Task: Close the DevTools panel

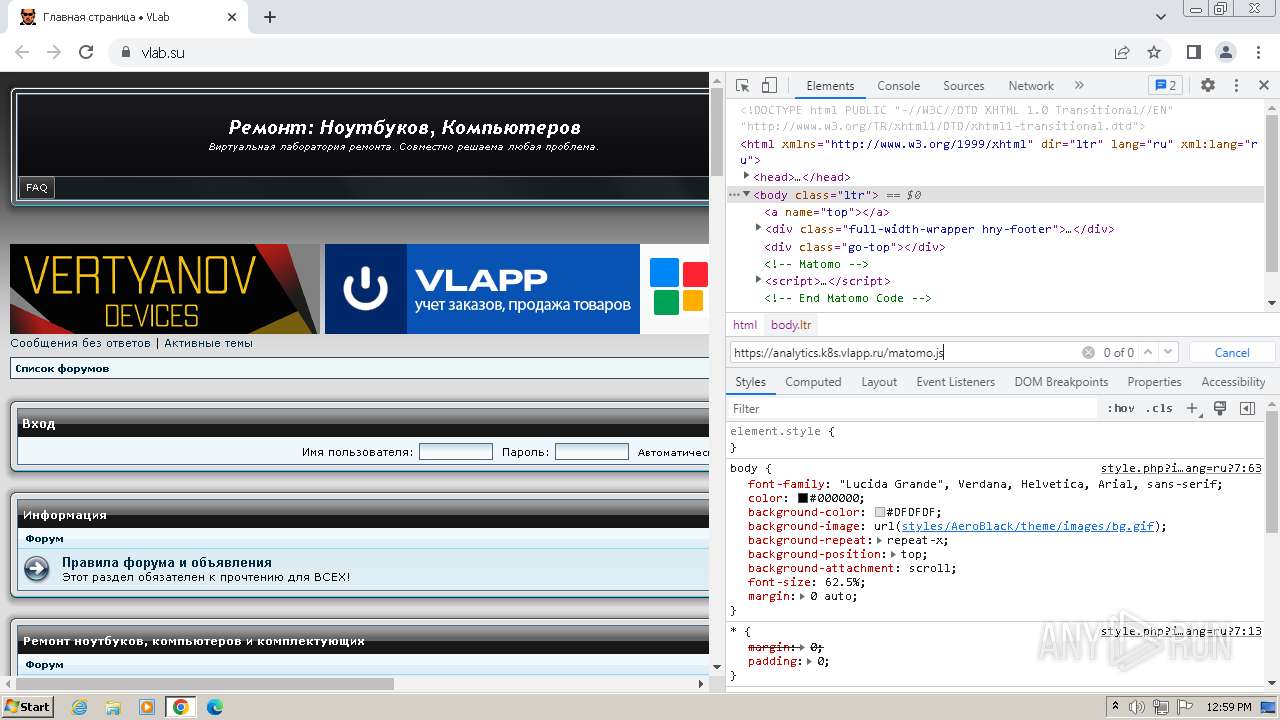Action: coord(1264,86)
